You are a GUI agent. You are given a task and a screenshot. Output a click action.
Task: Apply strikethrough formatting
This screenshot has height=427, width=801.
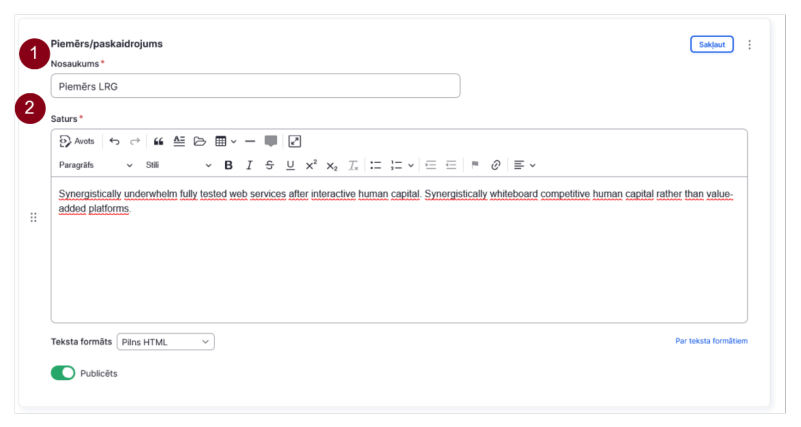click(x=269, y=165)
